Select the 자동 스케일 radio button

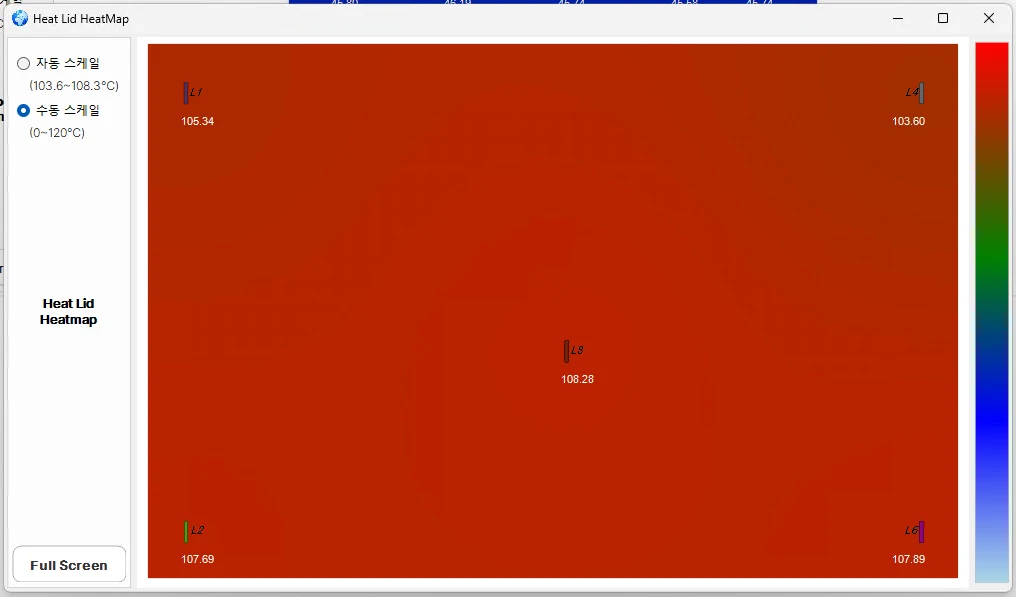pos(23,64)
